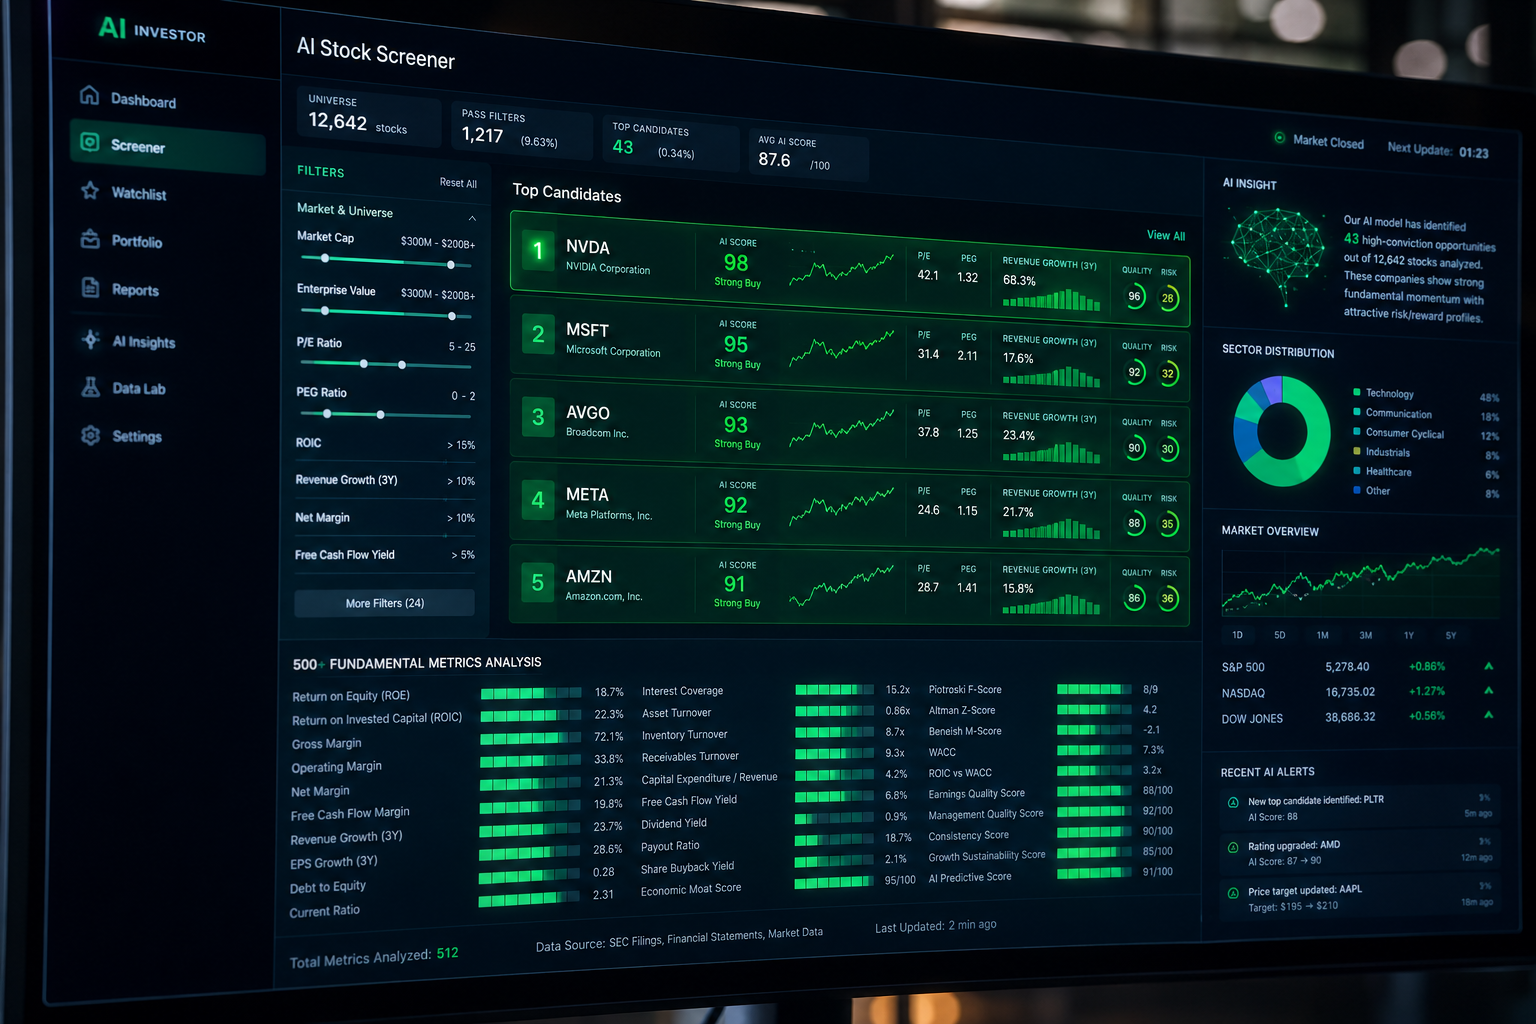Open Watchlist star icon
The height and width of the screenshot is (1024, 1536).
click(x=90, y=190)
